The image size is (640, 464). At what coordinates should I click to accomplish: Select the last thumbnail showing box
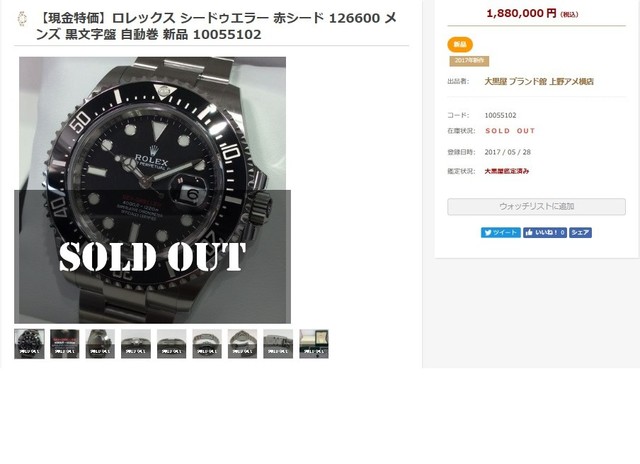click(x=314, y=344)
